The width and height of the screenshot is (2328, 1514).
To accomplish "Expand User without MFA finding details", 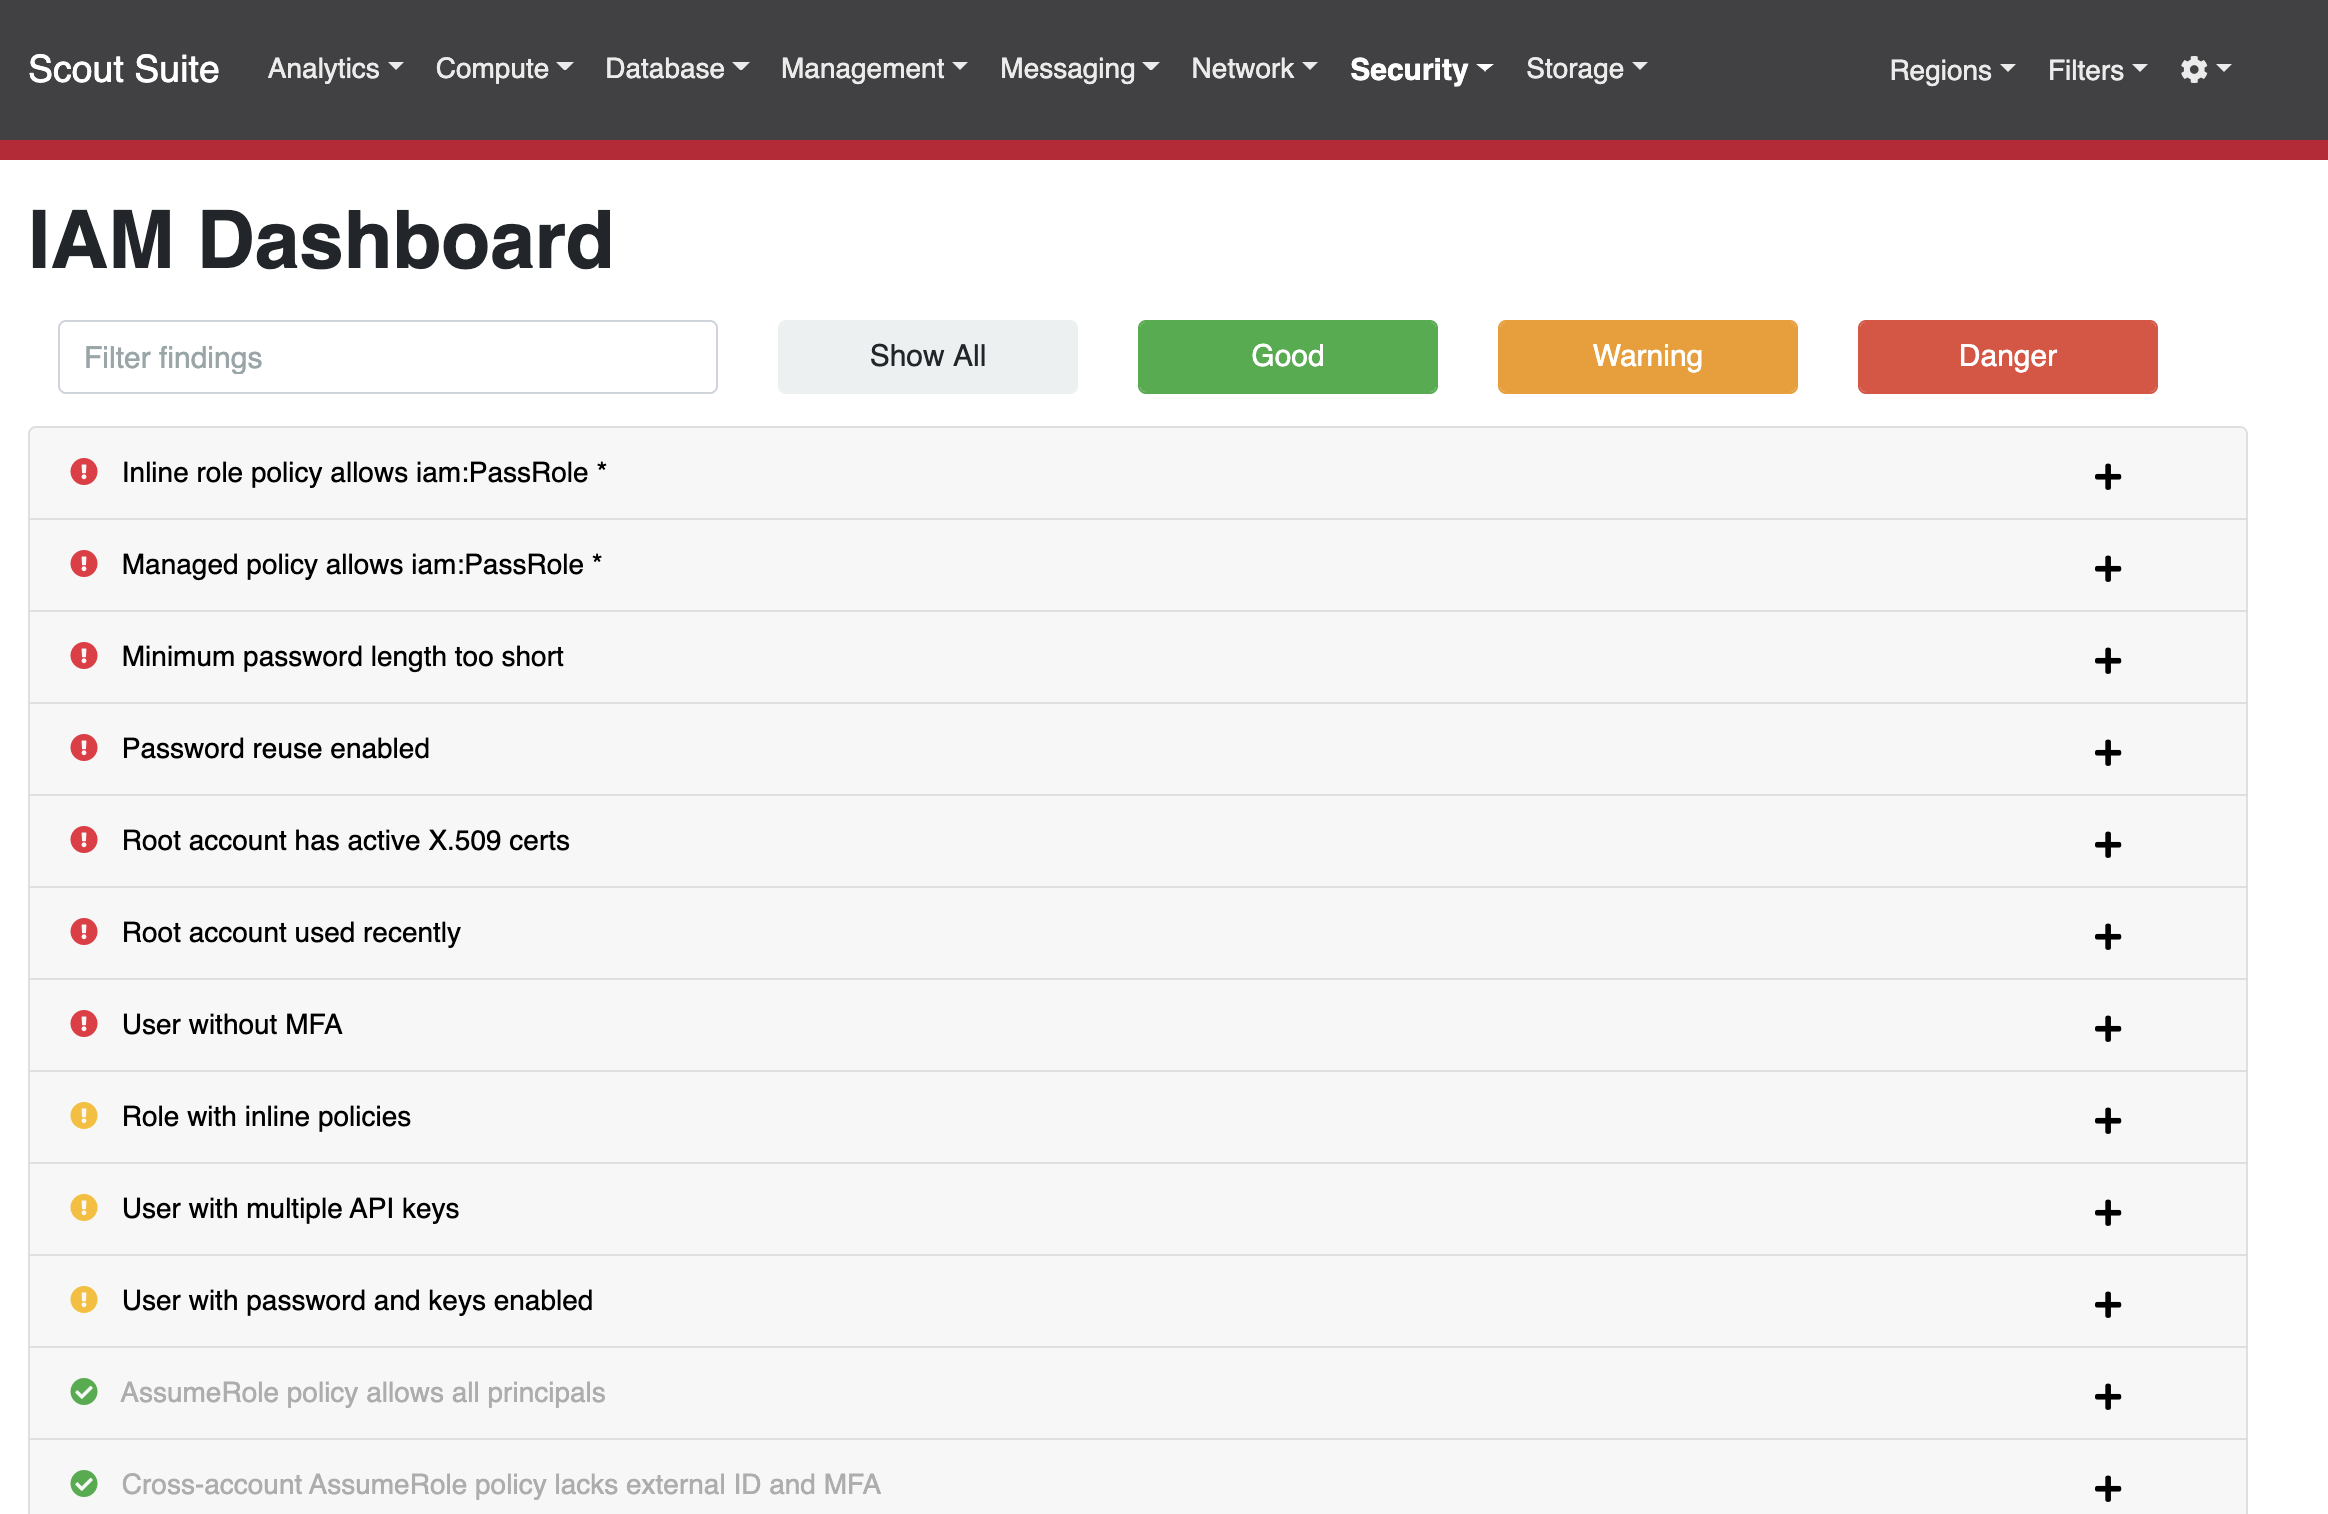I will point(2108,1029).
